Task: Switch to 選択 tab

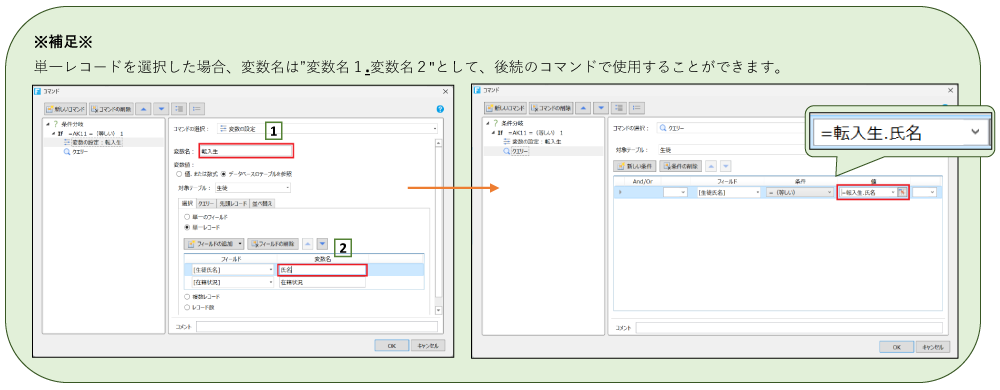Action: pyautogui.click(x=187, y=203)
